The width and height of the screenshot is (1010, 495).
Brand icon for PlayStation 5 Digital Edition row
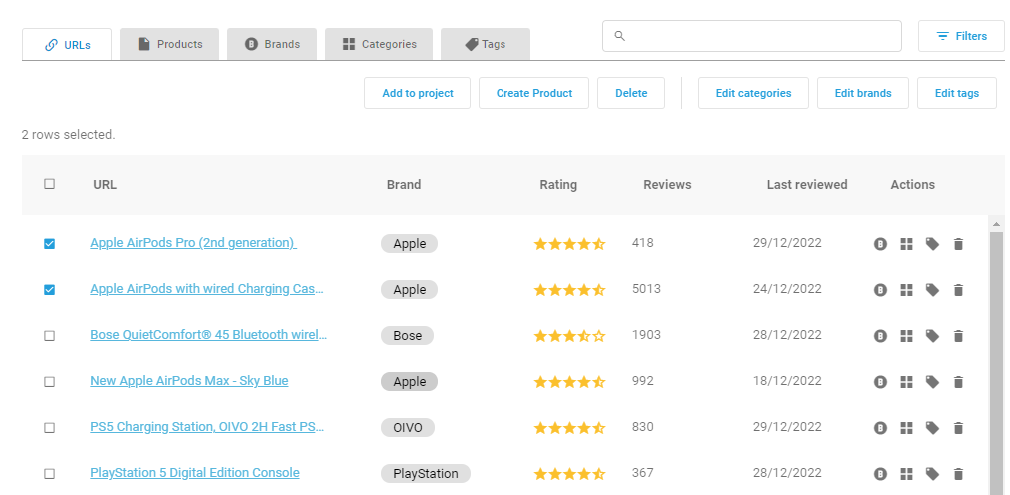click(x=881, y=474)
